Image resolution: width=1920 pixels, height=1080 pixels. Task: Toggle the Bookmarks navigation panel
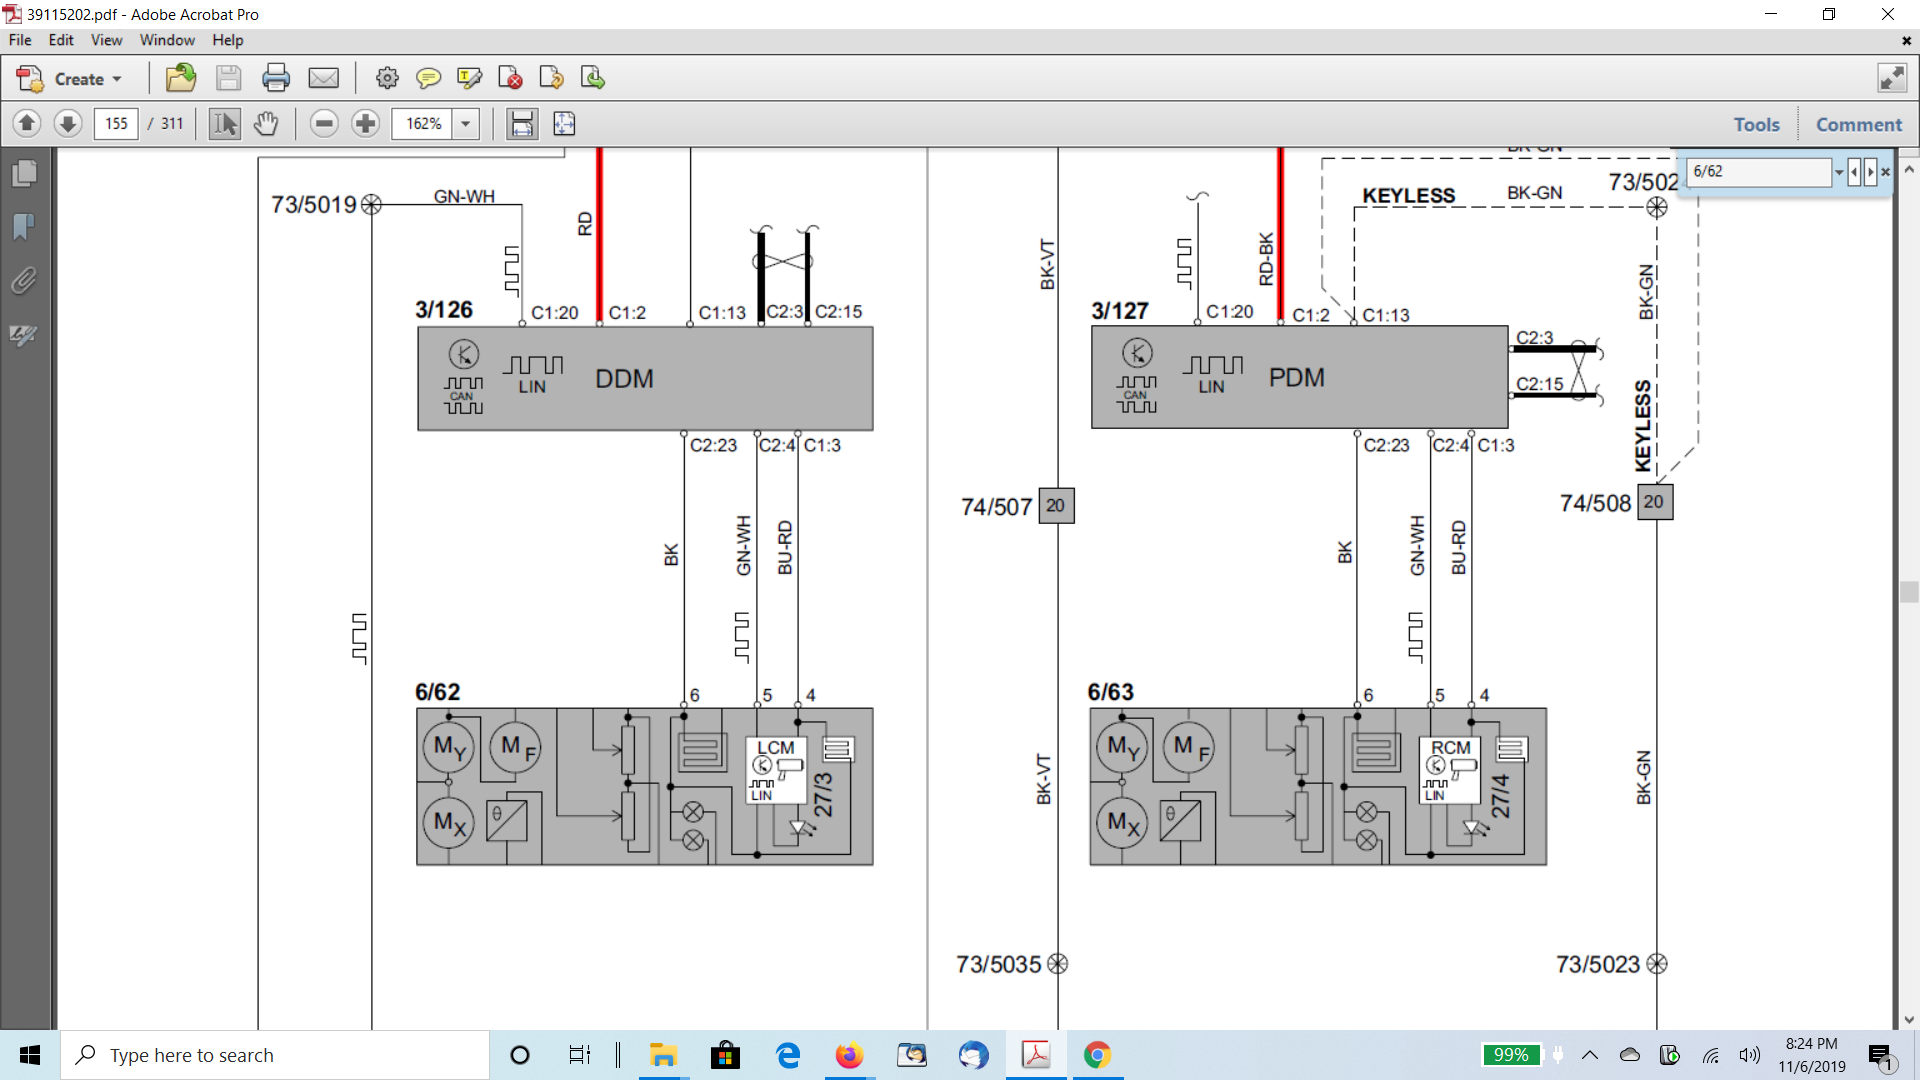24,227
